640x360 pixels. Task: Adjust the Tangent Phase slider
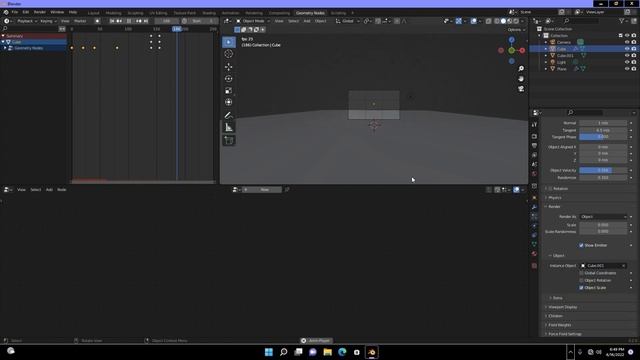pos(603,137)
